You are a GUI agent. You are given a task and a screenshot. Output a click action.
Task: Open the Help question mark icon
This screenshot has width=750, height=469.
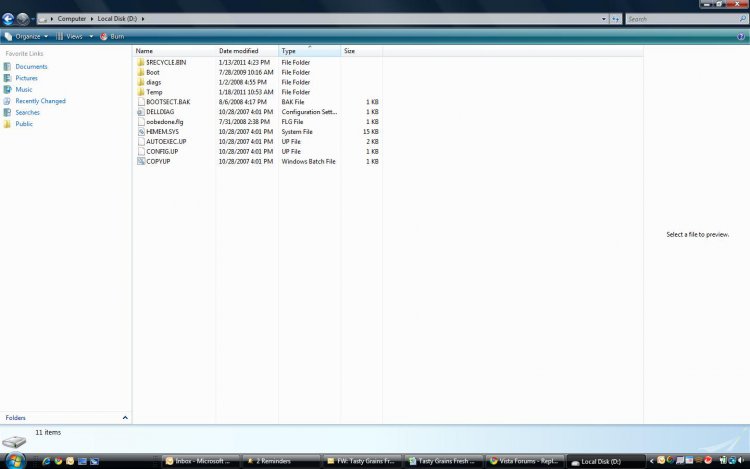tap(743, 36)
